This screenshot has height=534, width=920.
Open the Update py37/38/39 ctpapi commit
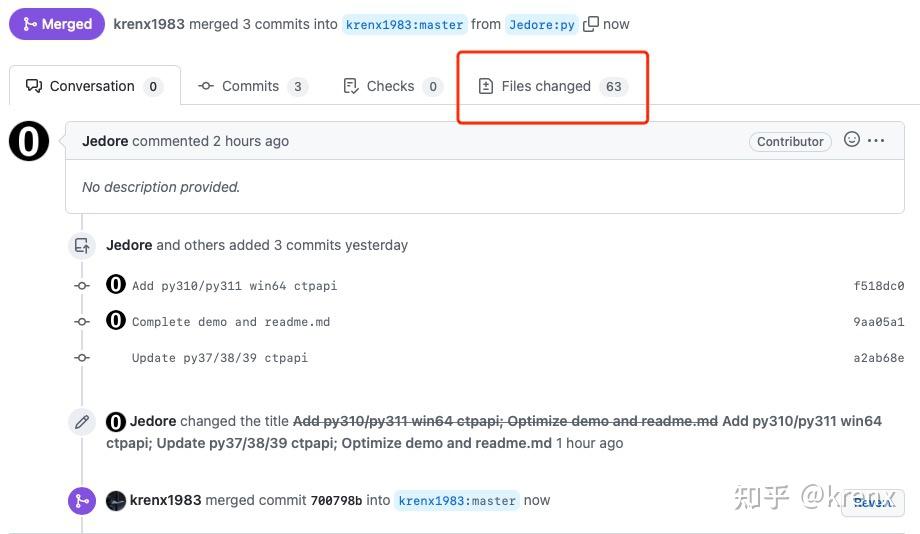pyautogui.click(x=219, y=358)
